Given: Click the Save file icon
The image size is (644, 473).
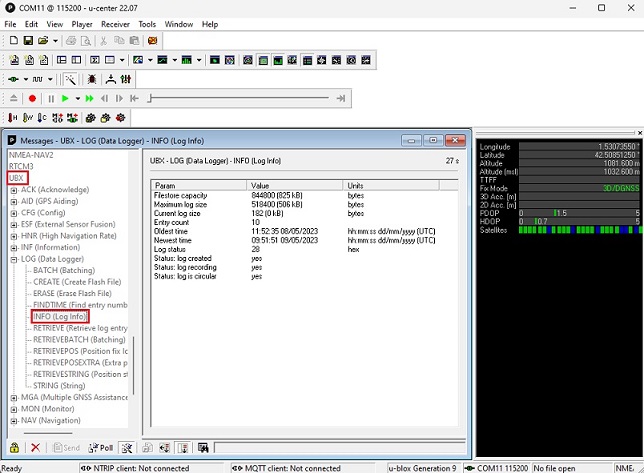Looking at the screenshot, I should coord(28,41).
